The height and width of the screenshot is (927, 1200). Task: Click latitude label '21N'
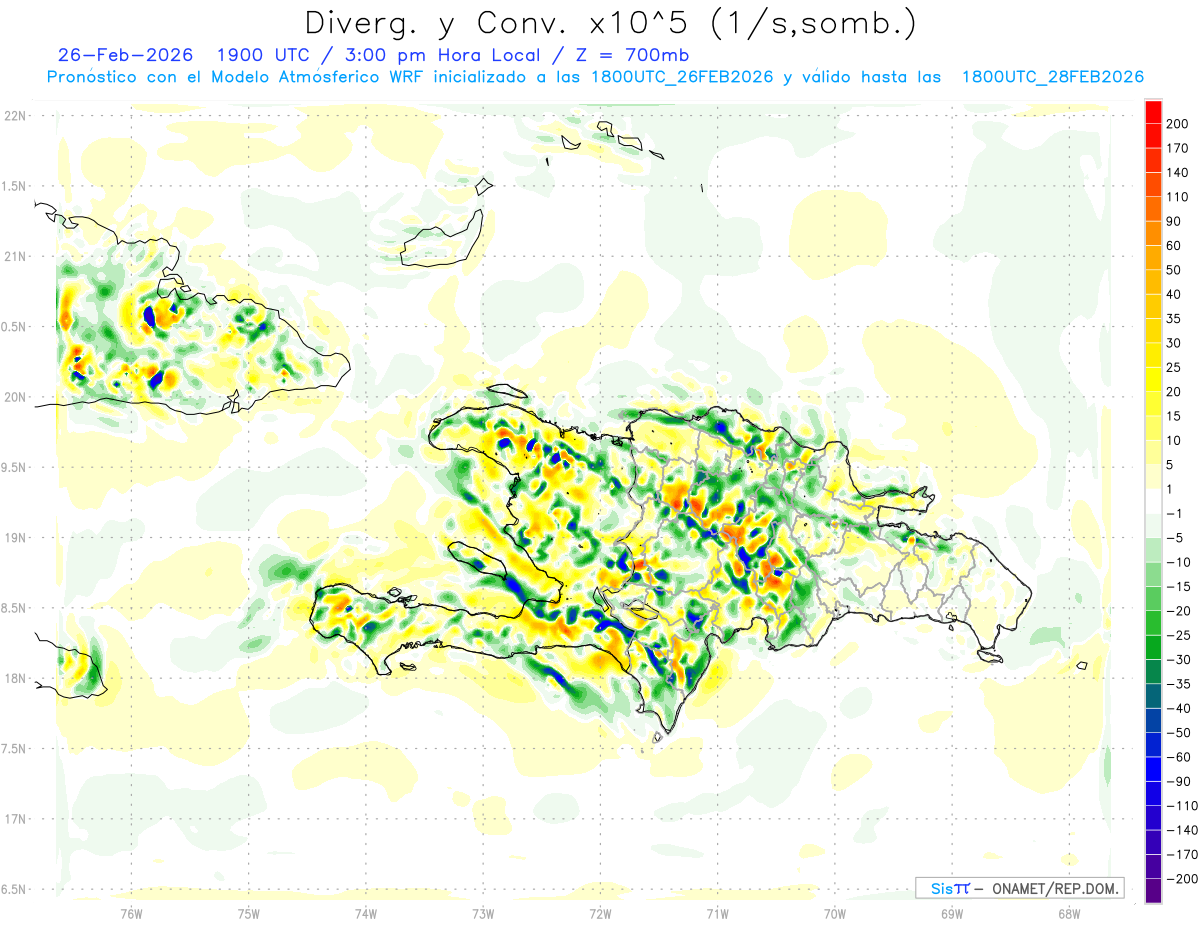(14, 256)
